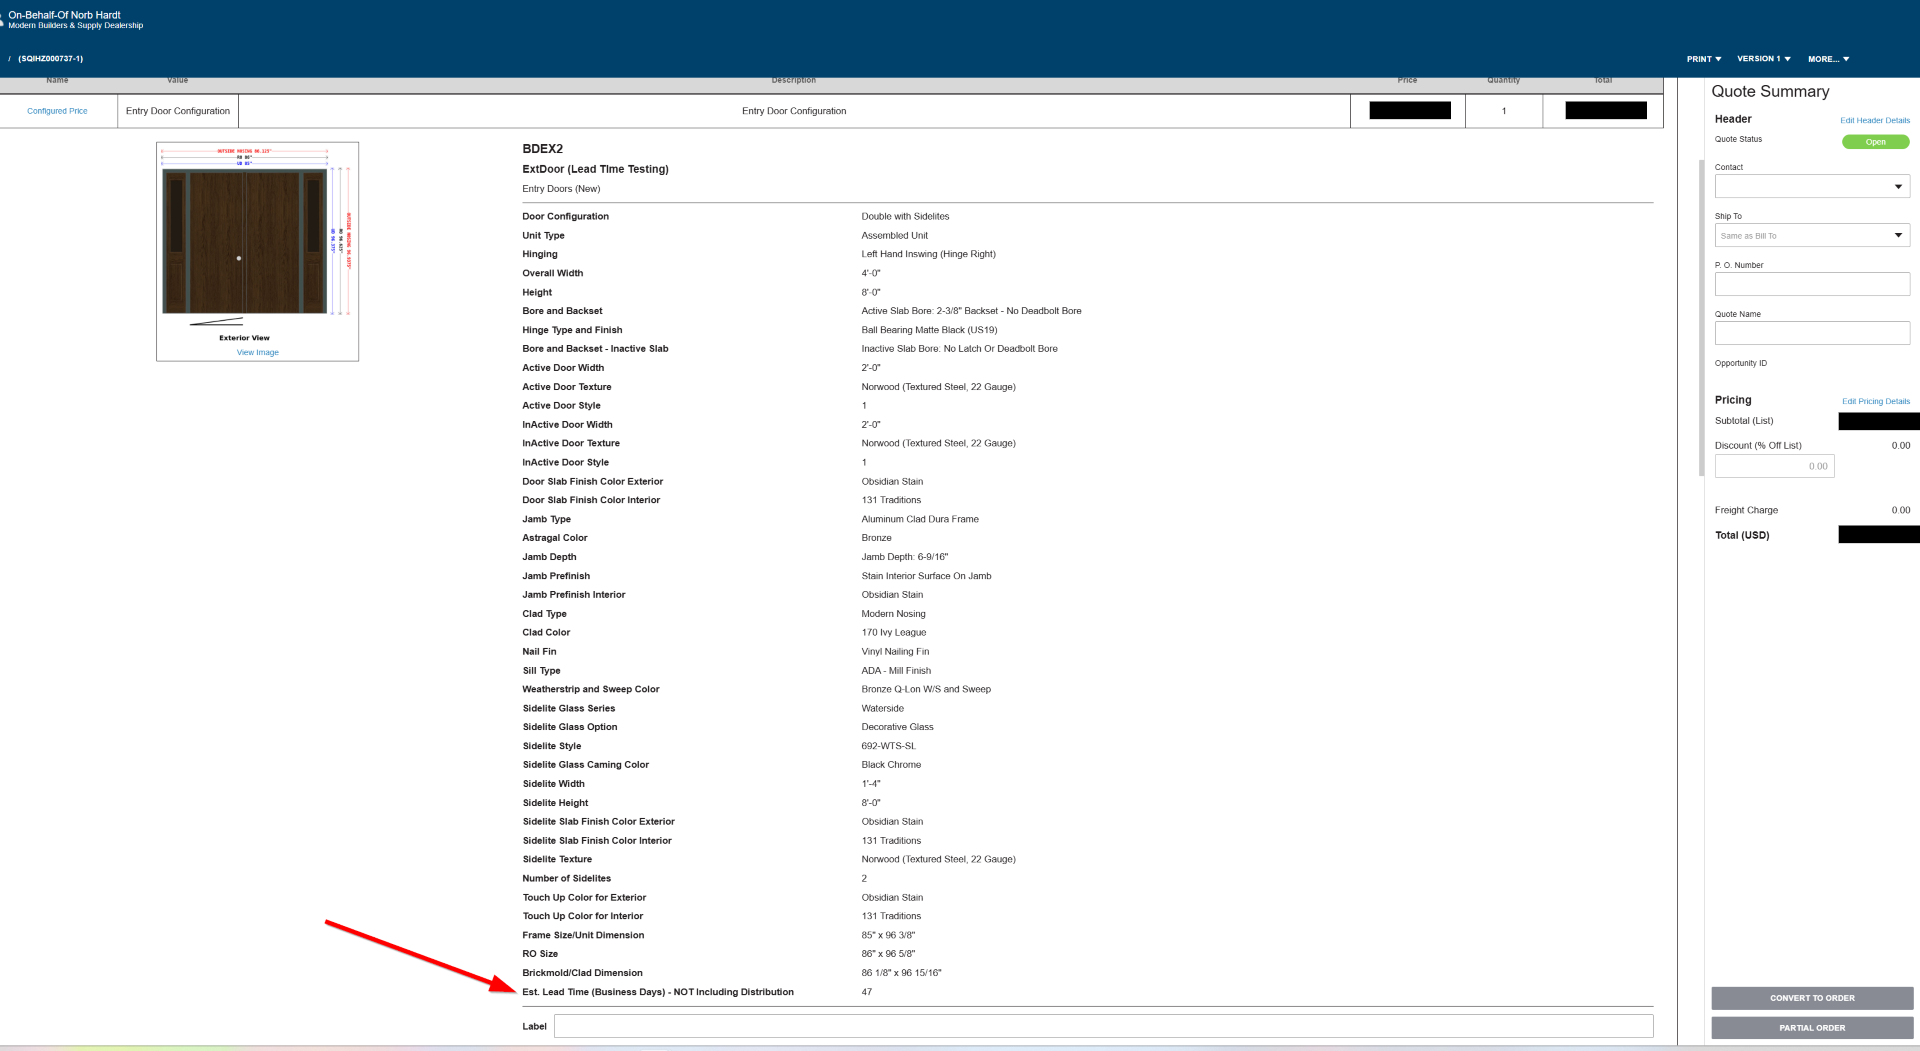This screenshot has height=1051, width=1920.
Task: Open the Configured Price link
Action: coord(57,111)
